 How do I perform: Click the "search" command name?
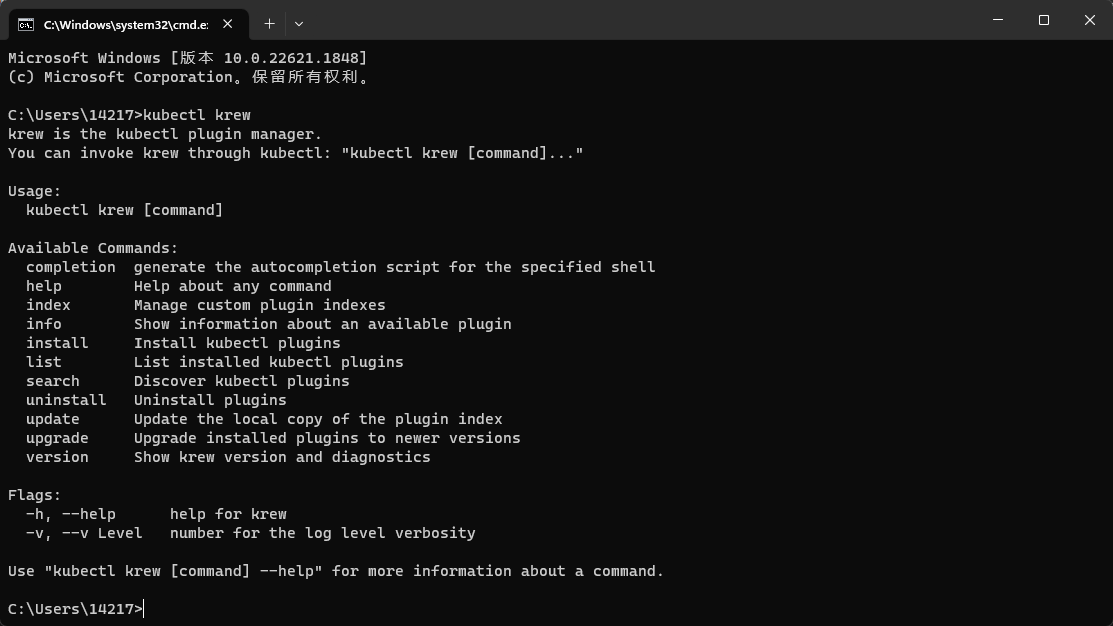pyautogui.click(x=53, y=381)
